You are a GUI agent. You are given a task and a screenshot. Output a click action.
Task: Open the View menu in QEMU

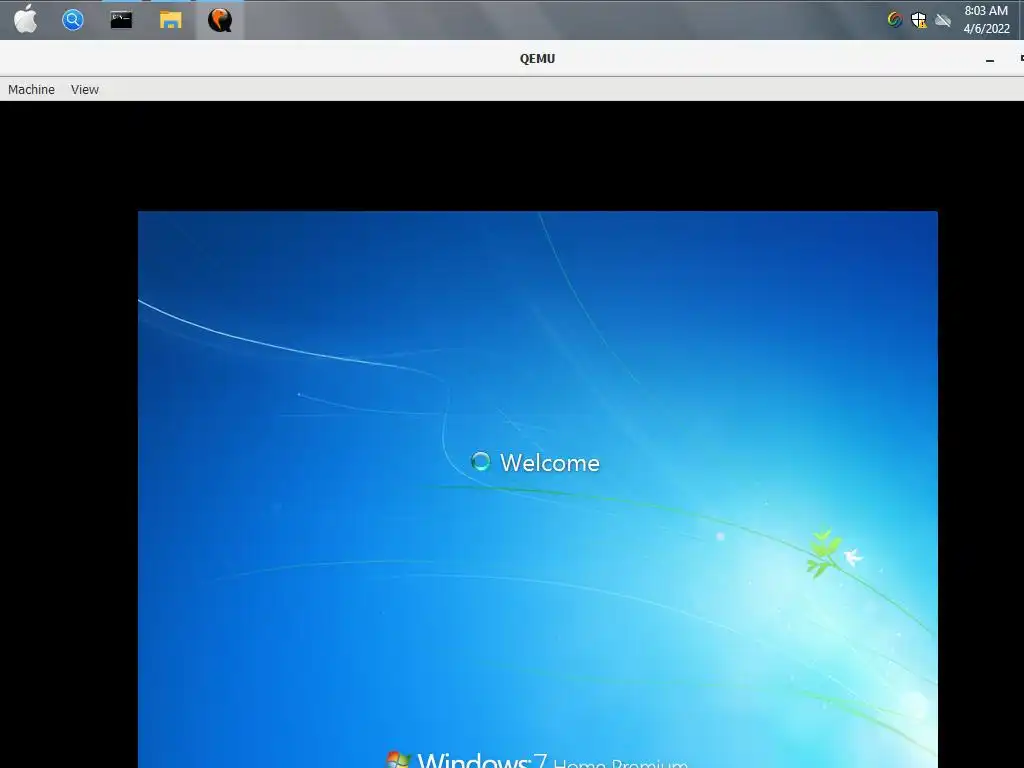pos(85,89)
